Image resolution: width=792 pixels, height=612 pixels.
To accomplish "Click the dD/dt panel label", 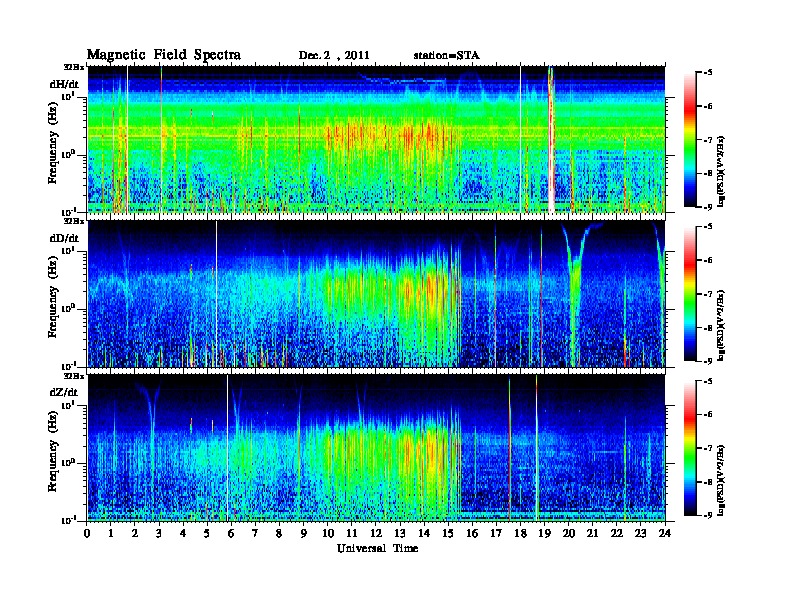I will click(x=64, y=238).
